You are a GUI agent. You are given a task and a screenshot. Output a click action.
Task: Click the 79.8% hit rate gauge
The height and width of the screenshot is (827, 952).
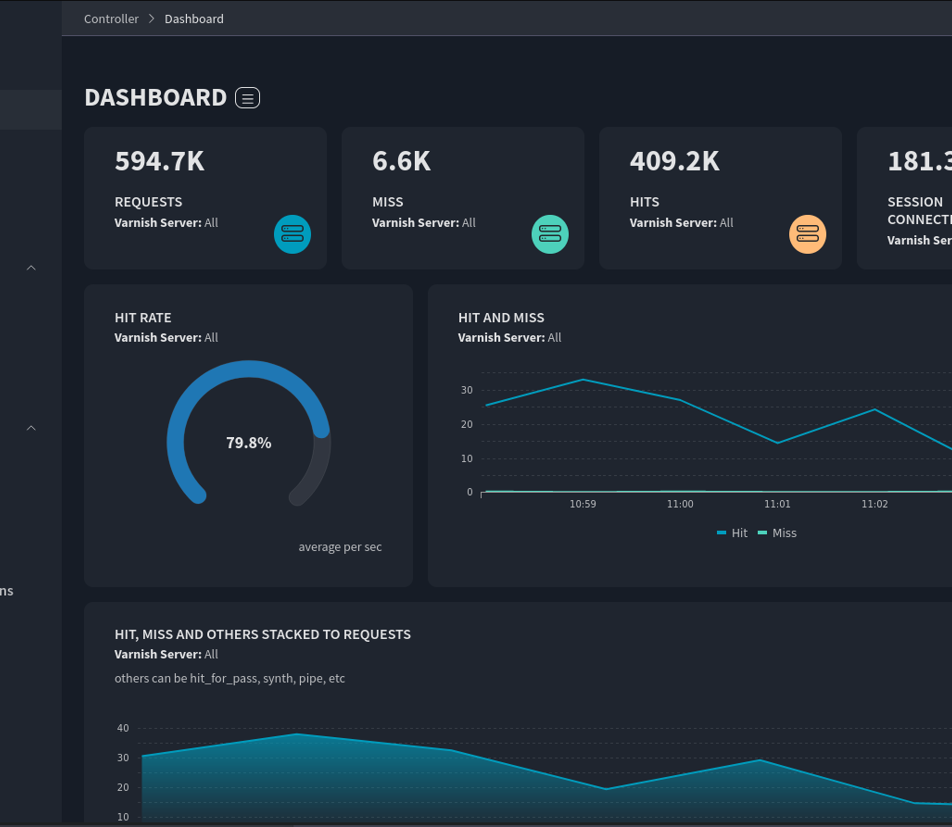click(248, 442)
